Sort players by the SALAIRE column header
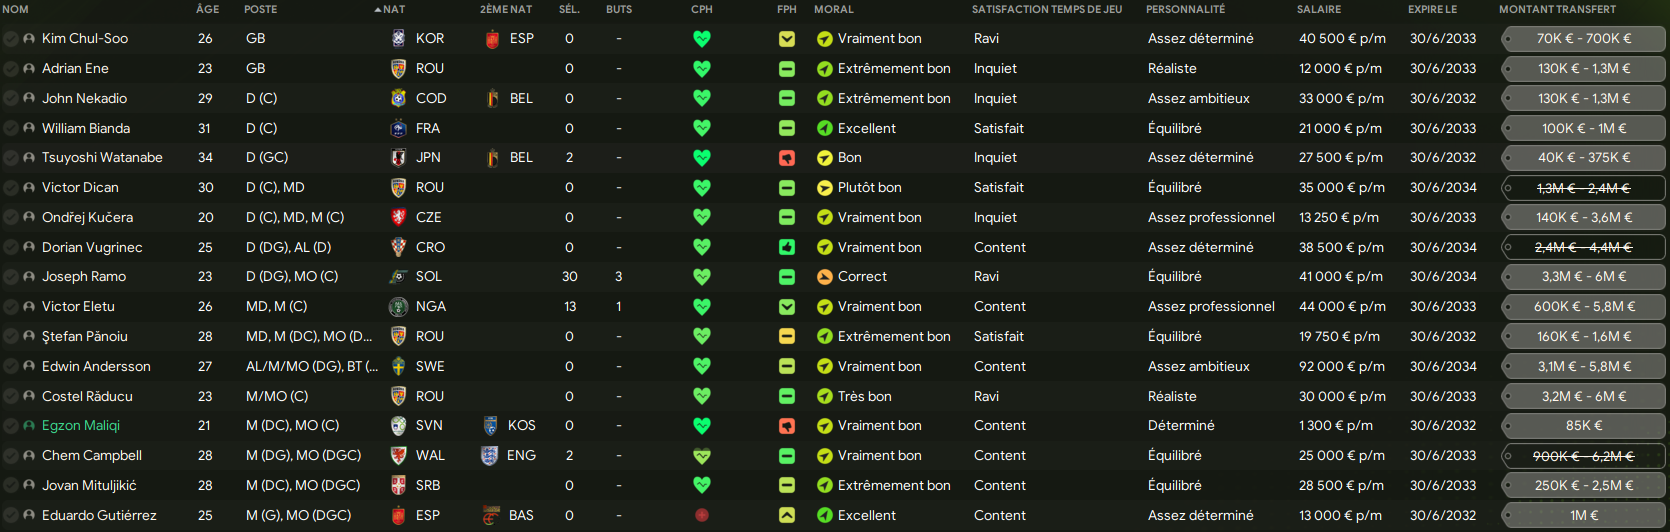This screenshot has width=1670, height=532. click(1319, 9)
